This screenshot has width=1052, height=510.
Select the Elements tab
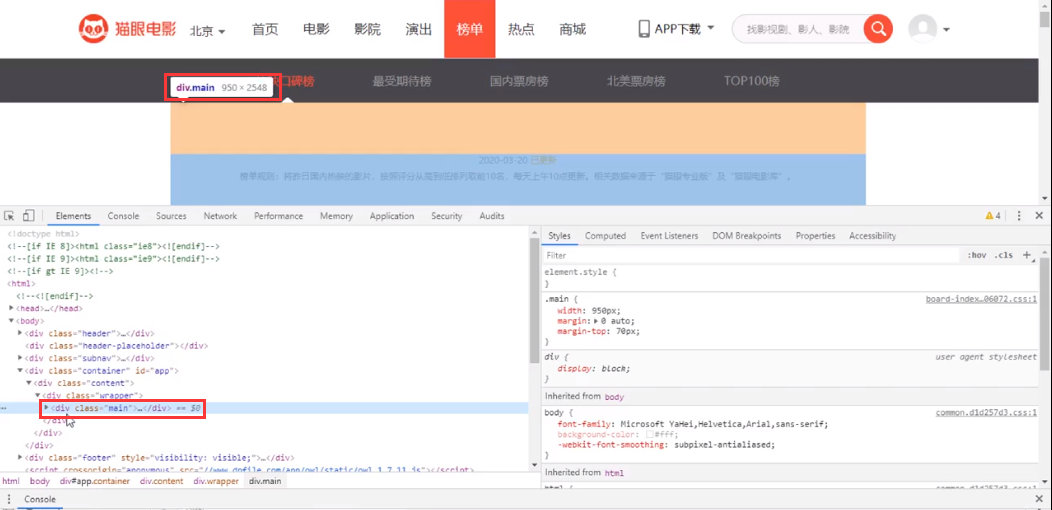coord(73,216)
